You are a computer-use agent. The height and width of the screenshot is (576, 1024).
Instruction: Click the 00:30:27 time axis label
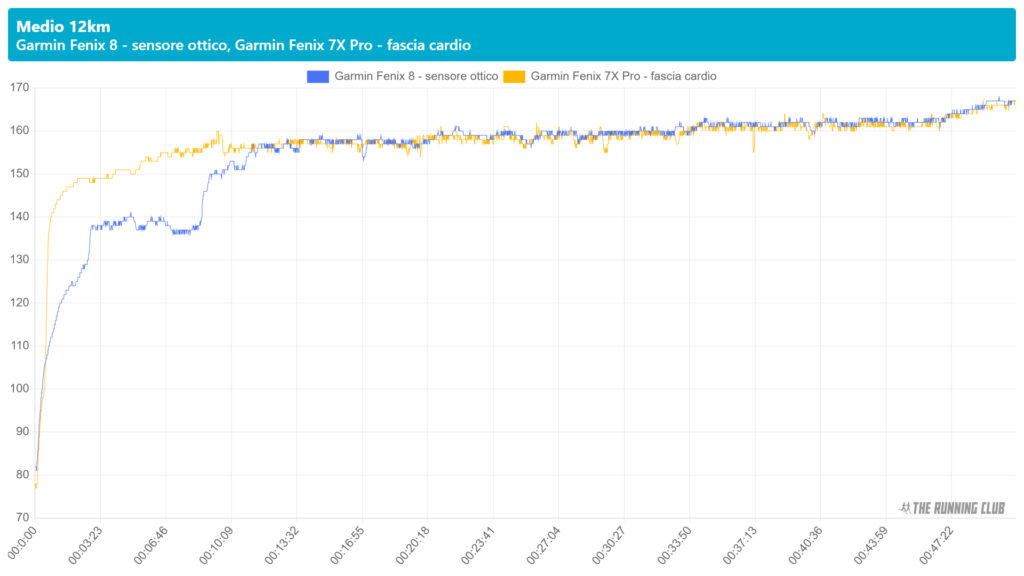pyautogui.click(x=609, y=545)
